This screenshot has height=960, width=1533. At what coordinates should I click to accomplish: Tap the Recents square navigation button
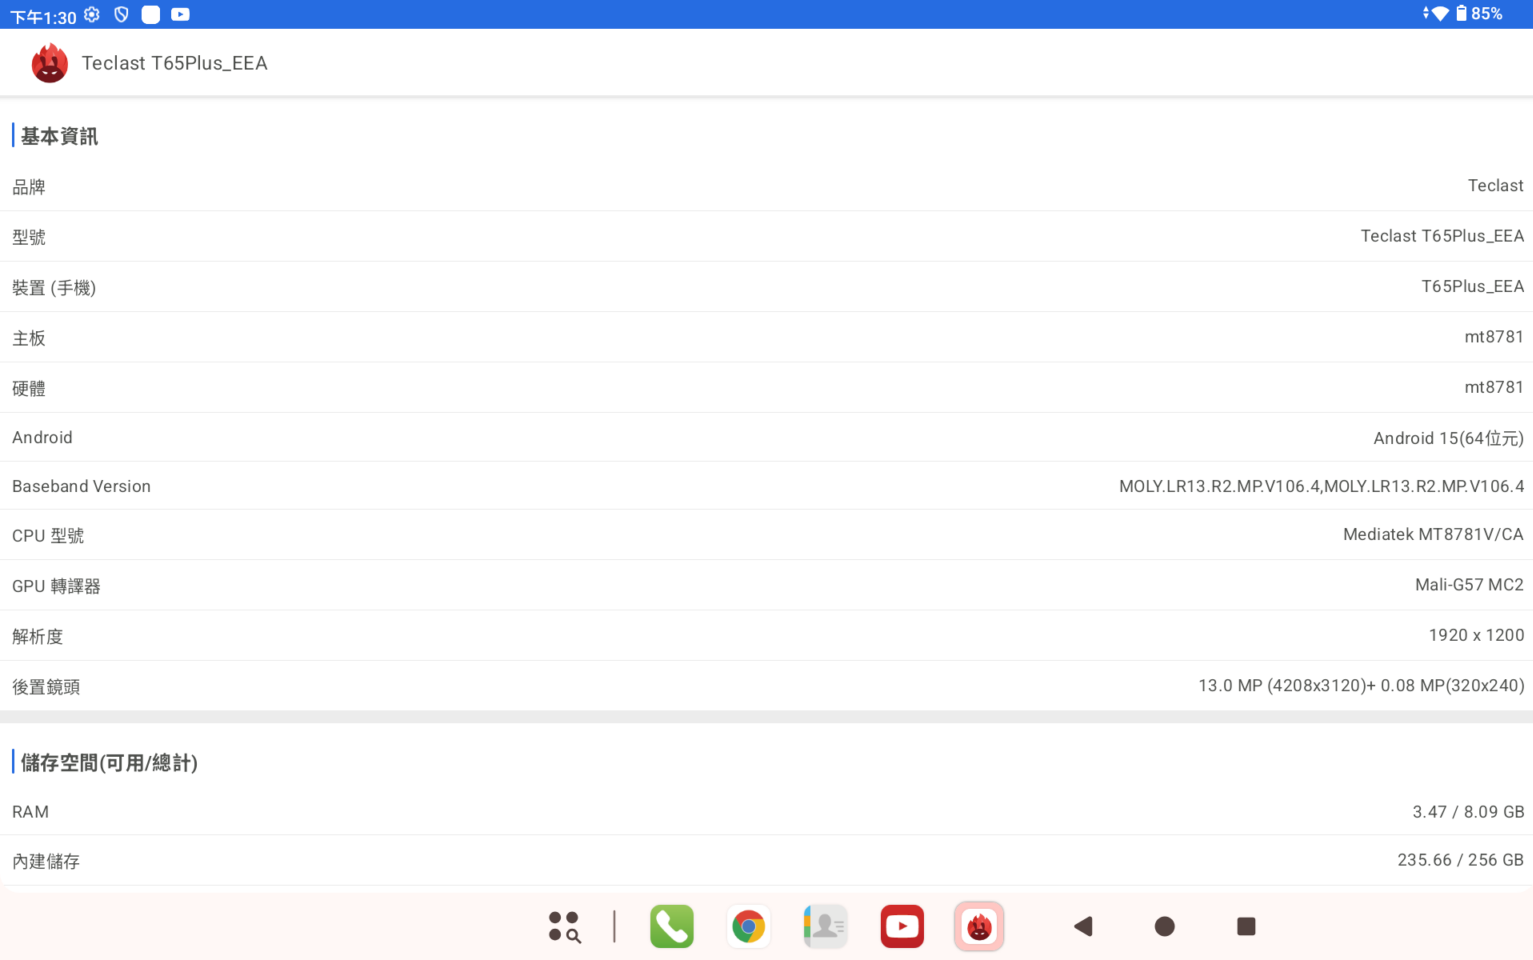[x=1246, y=927]
